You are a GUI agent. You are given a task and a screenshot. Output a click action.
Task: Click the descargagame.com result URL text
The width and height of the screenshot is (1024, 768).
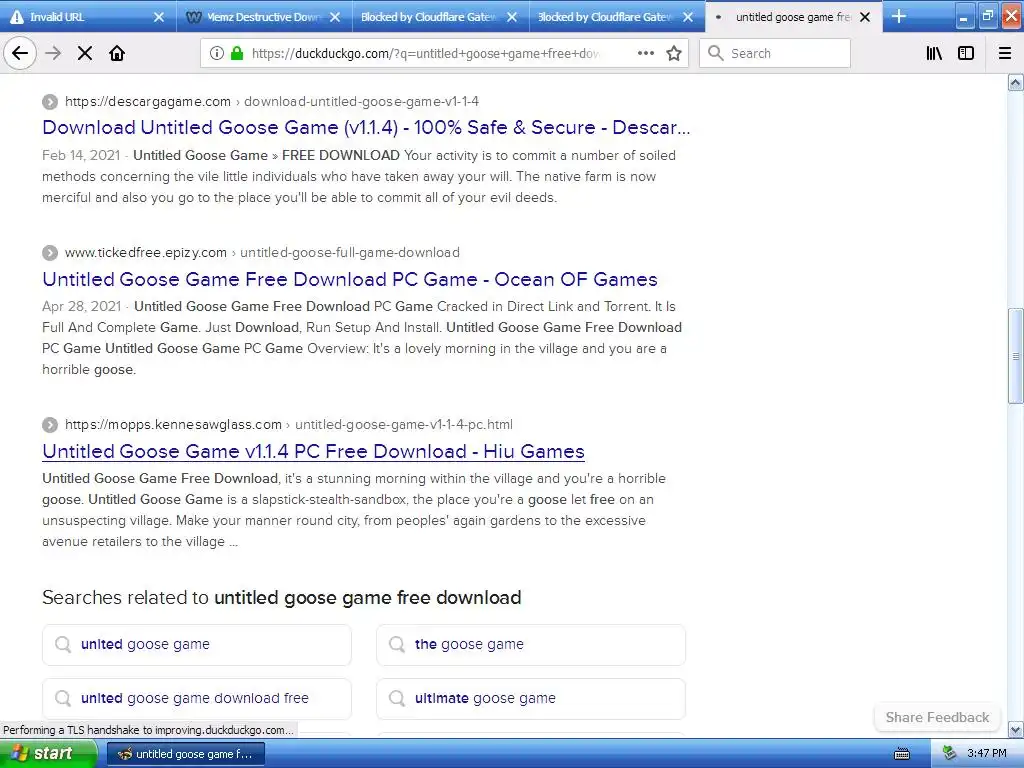(148, 102)
